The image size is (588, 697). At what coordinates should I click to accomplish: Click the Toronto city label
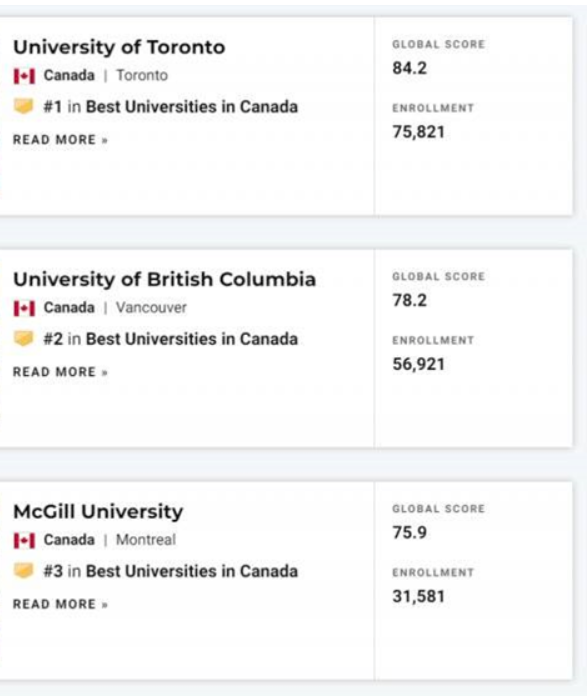pos(142,76)
